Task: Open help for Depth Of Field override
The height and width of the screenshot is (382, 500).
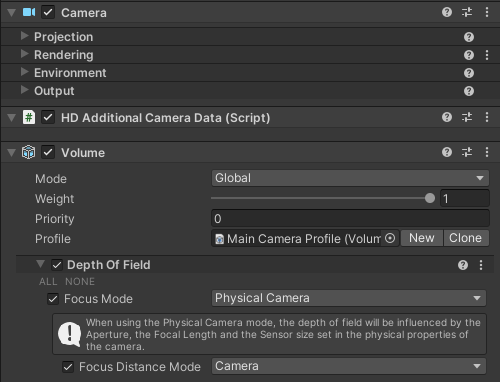Action: pyautogui.click(x=463, y=265)
